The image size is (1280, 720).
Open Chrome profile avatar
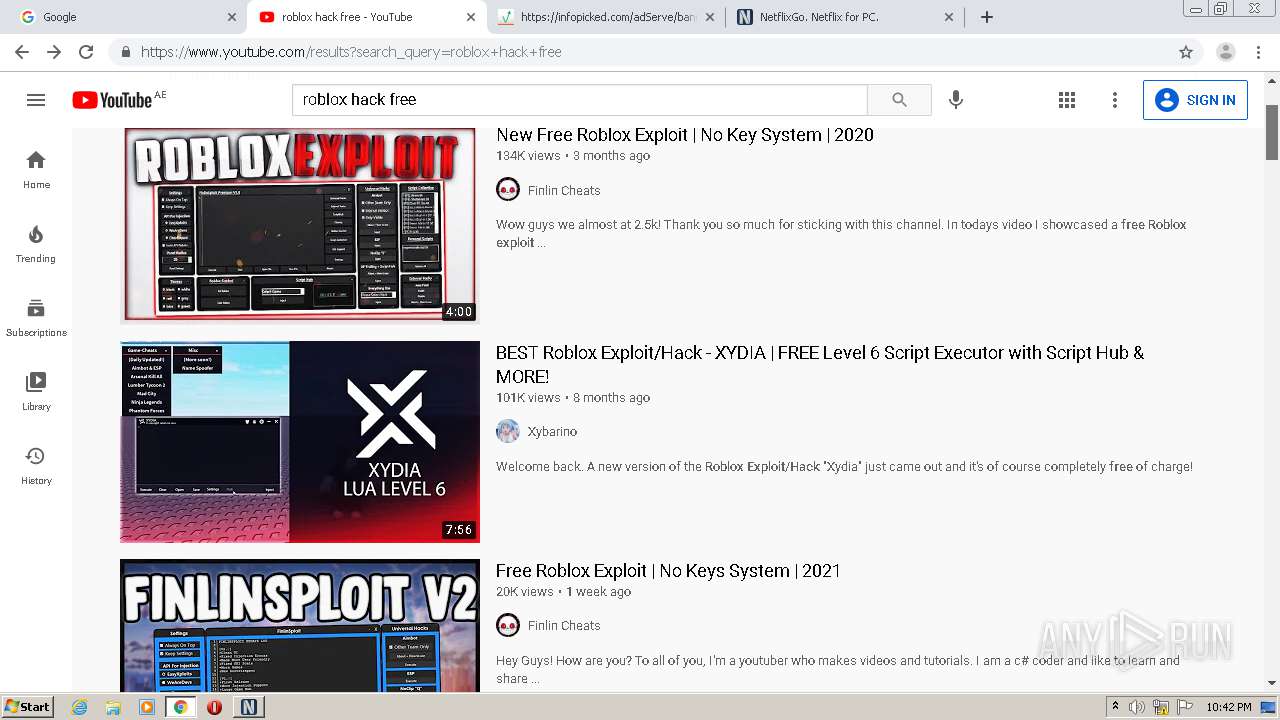1226,52
